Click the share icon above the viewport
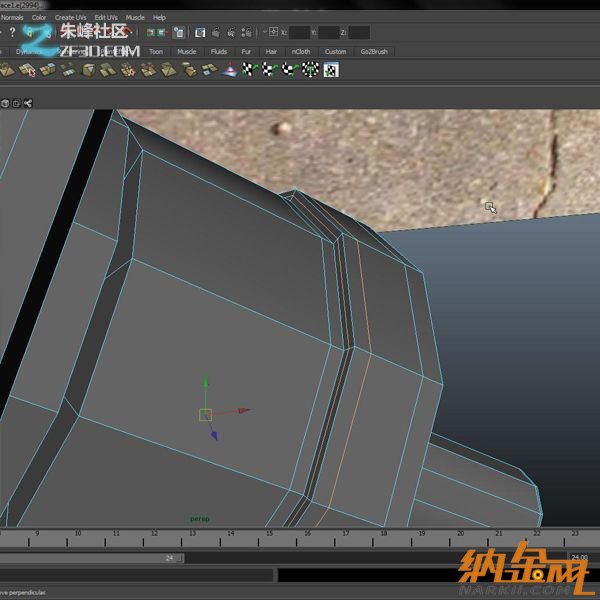 (28, 102)
